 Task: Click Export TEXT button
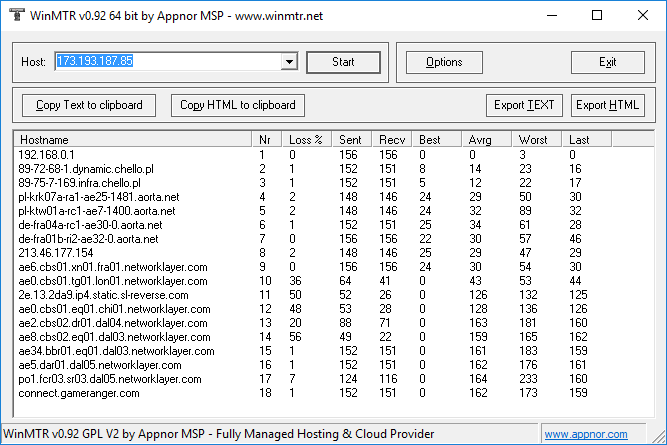[525, 105]
